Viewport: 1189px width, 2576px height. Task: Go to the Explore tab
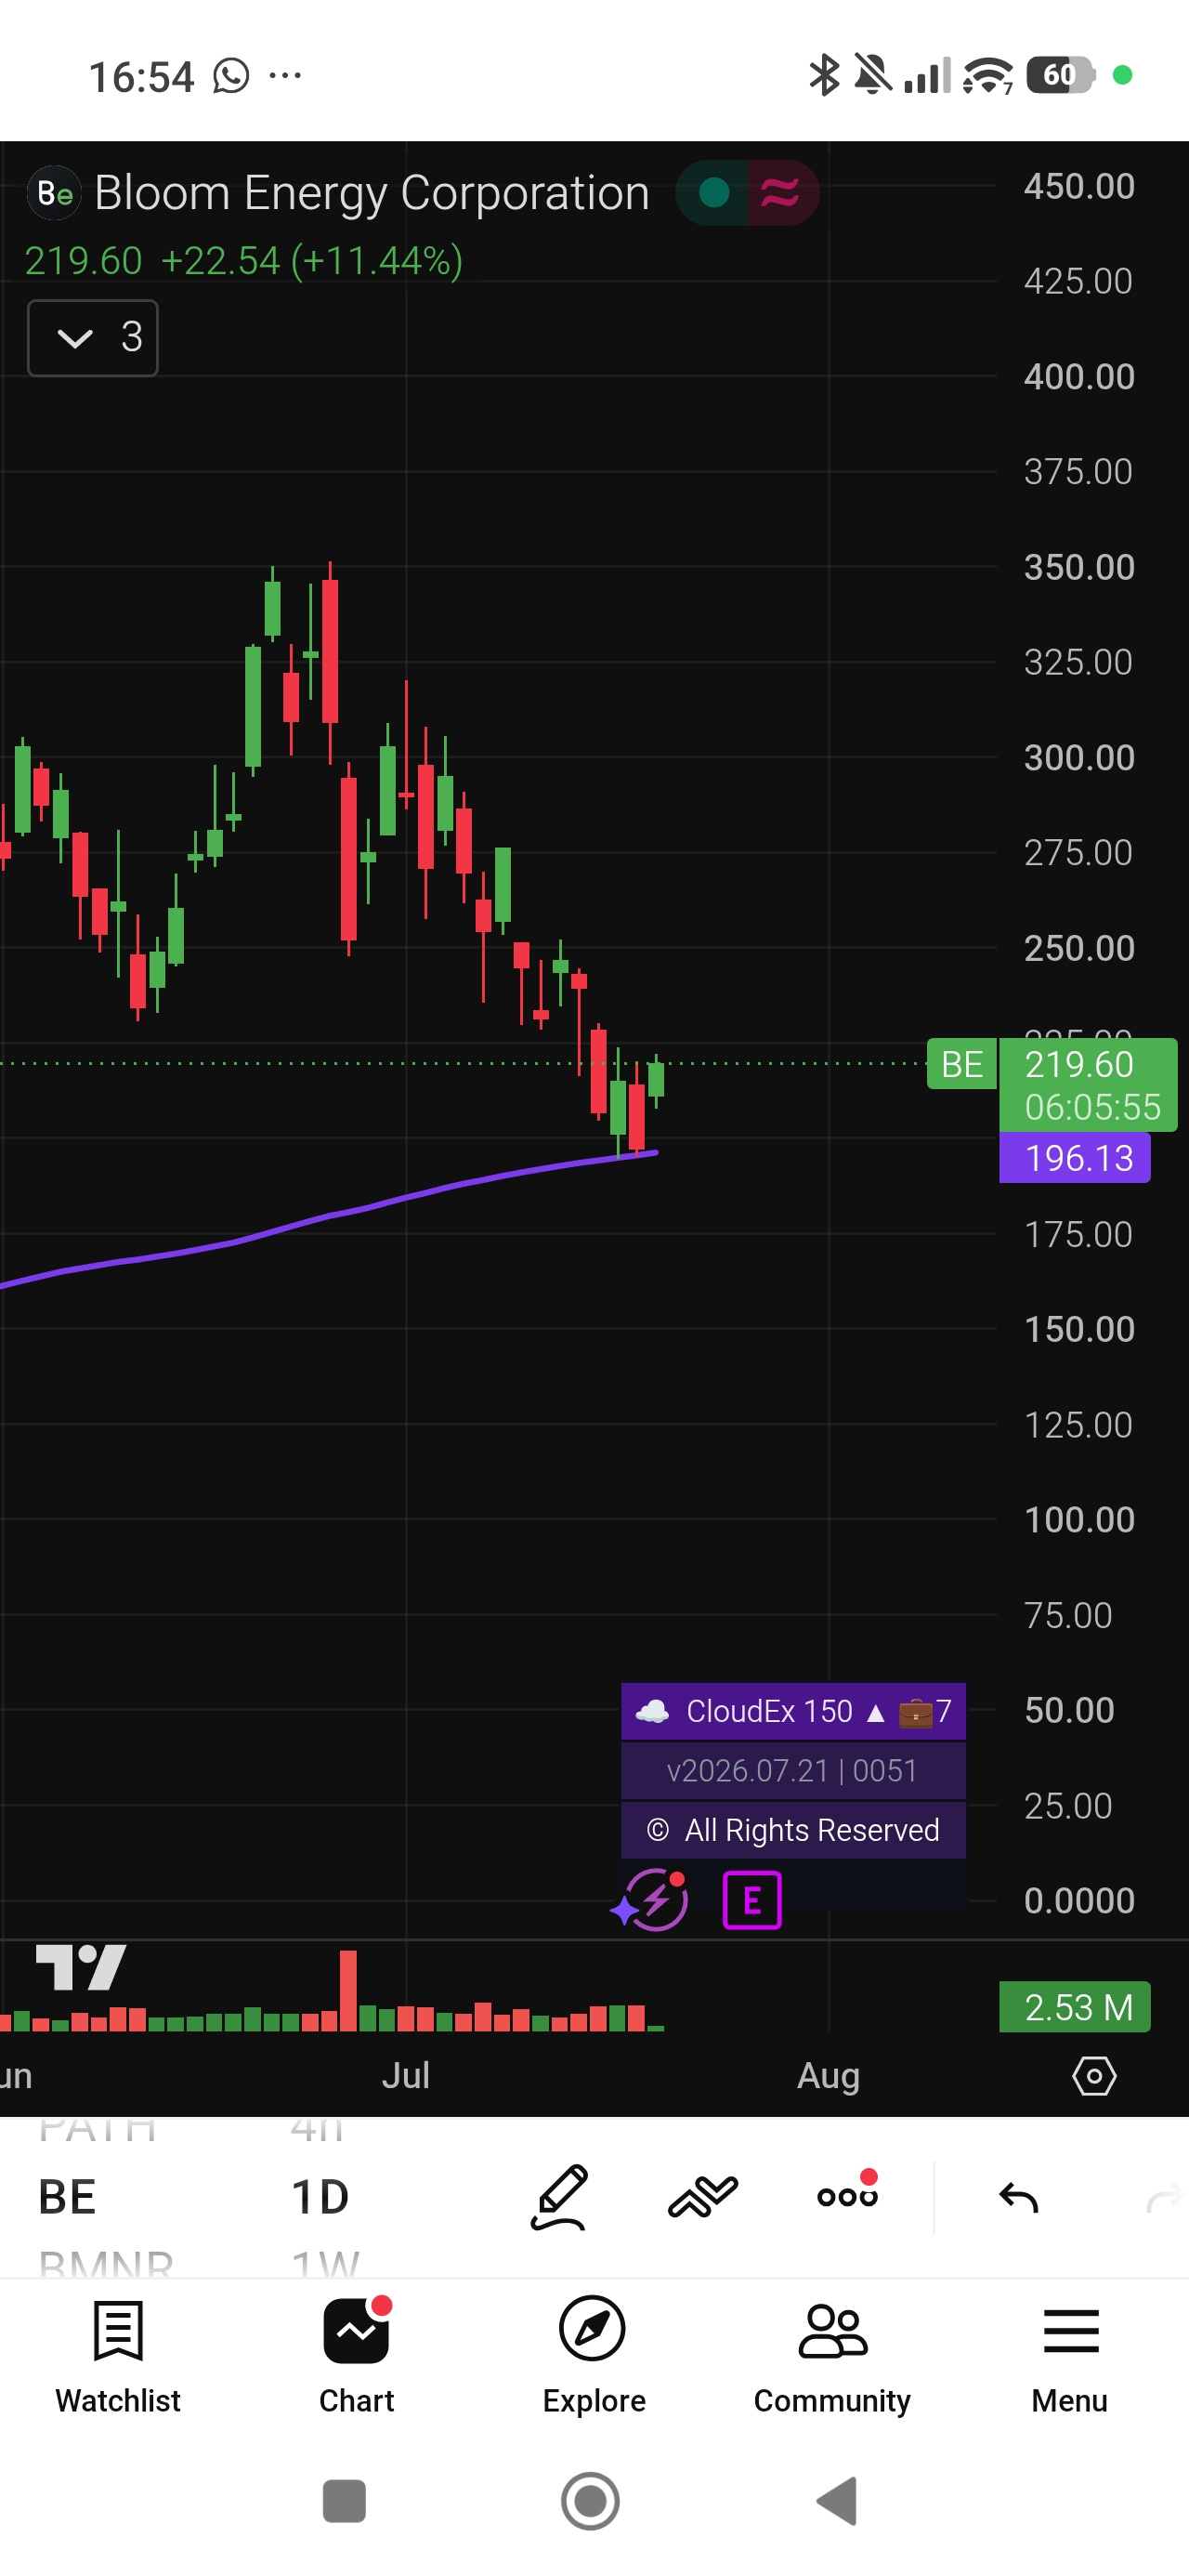click(x=594, y=2355)
